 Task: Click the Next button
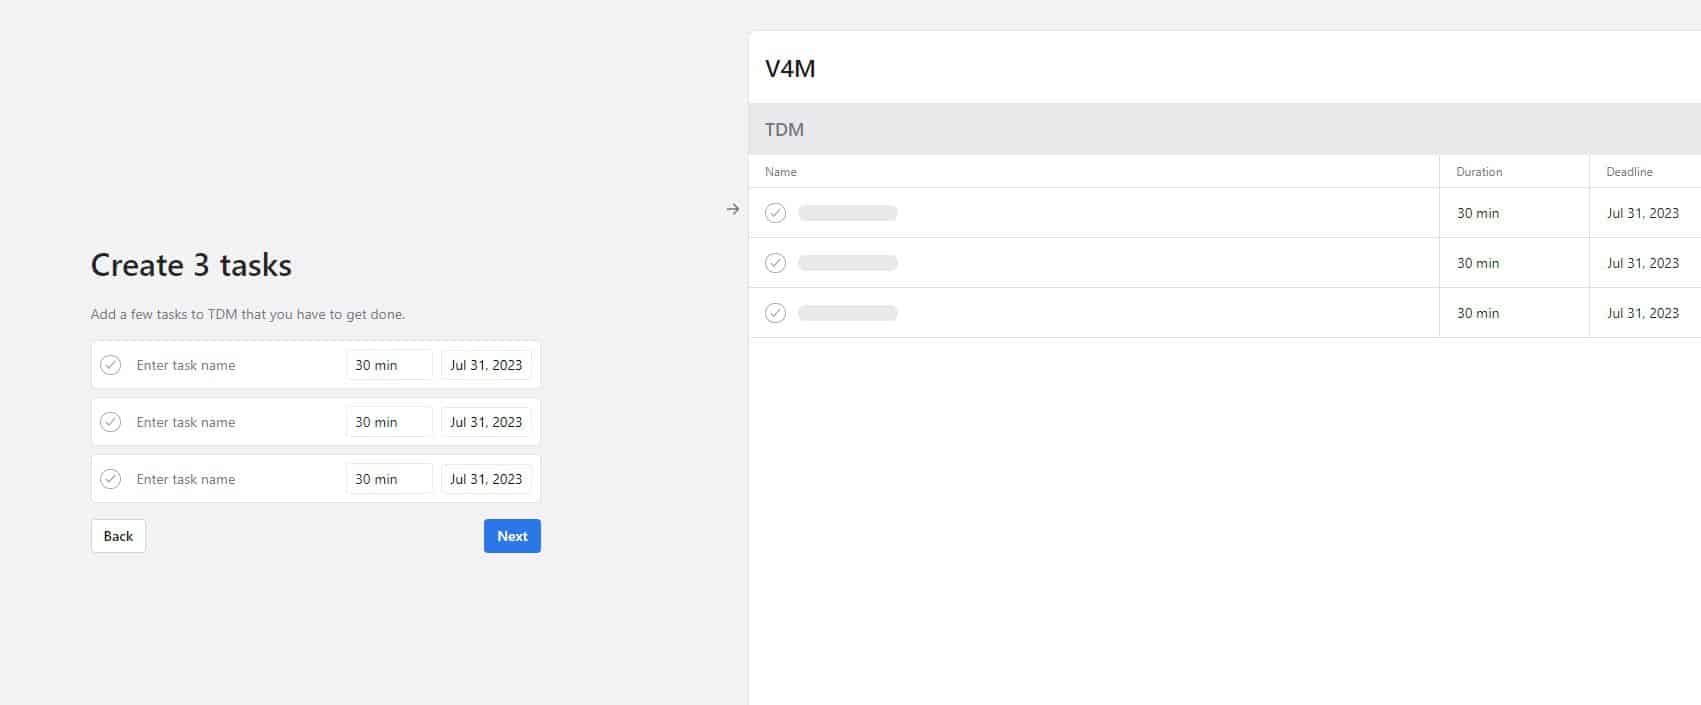point(512,536)
